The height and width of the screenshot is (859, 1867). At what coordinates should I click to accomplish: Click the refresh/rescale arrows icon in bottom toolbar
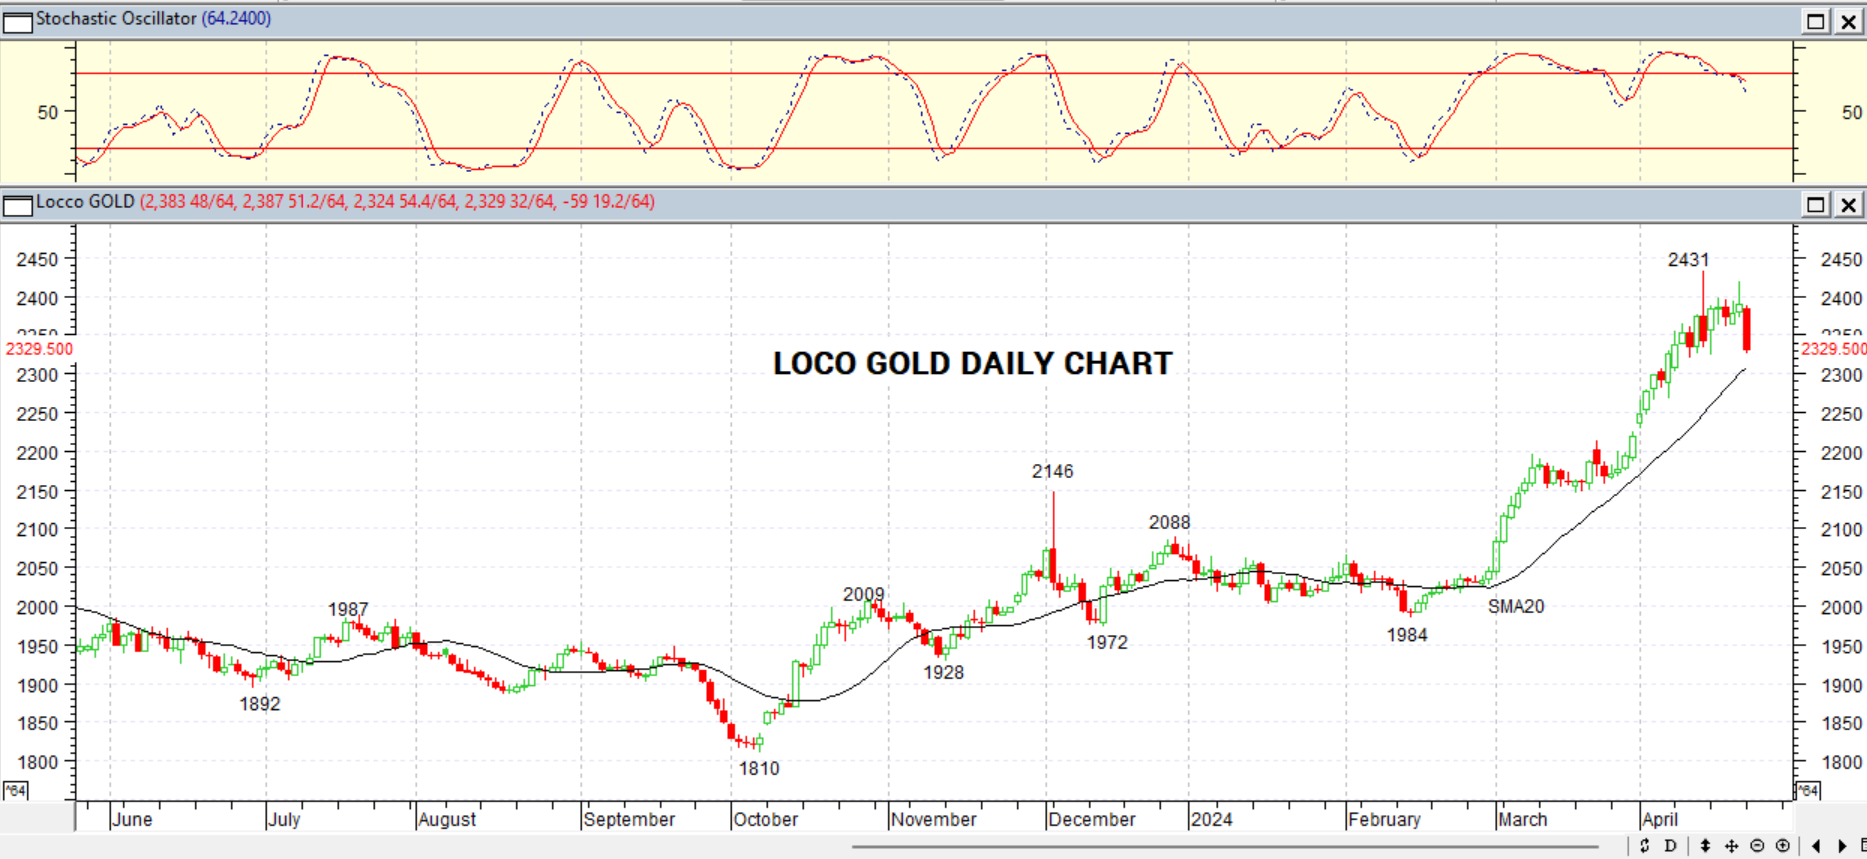[1645, 846]
